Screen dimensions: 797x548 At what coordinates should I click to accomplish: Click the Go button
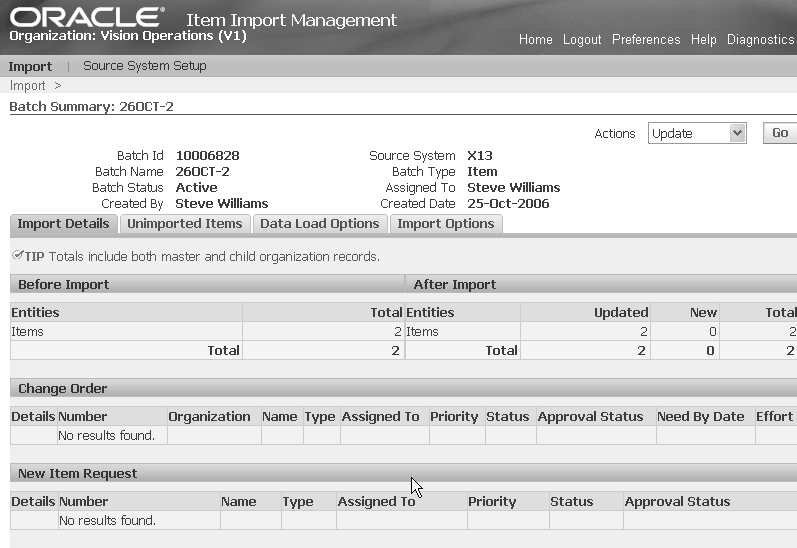click(780, 133)
